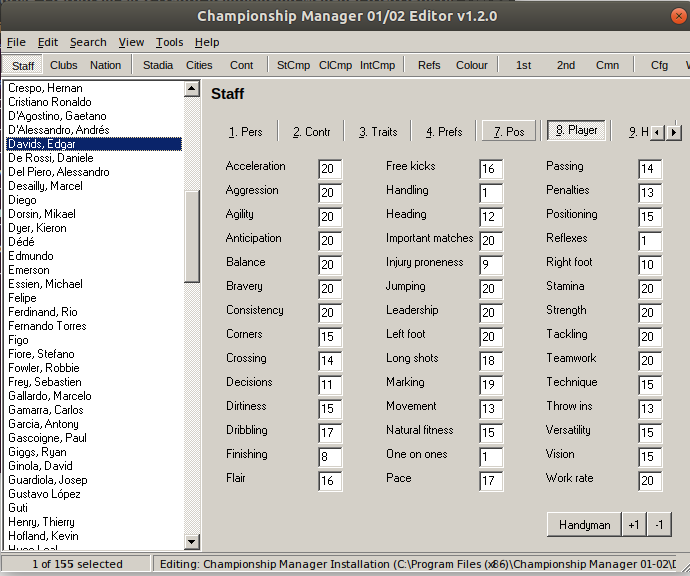
Task: Click the Decisions value field
Action: coord(330,385)
